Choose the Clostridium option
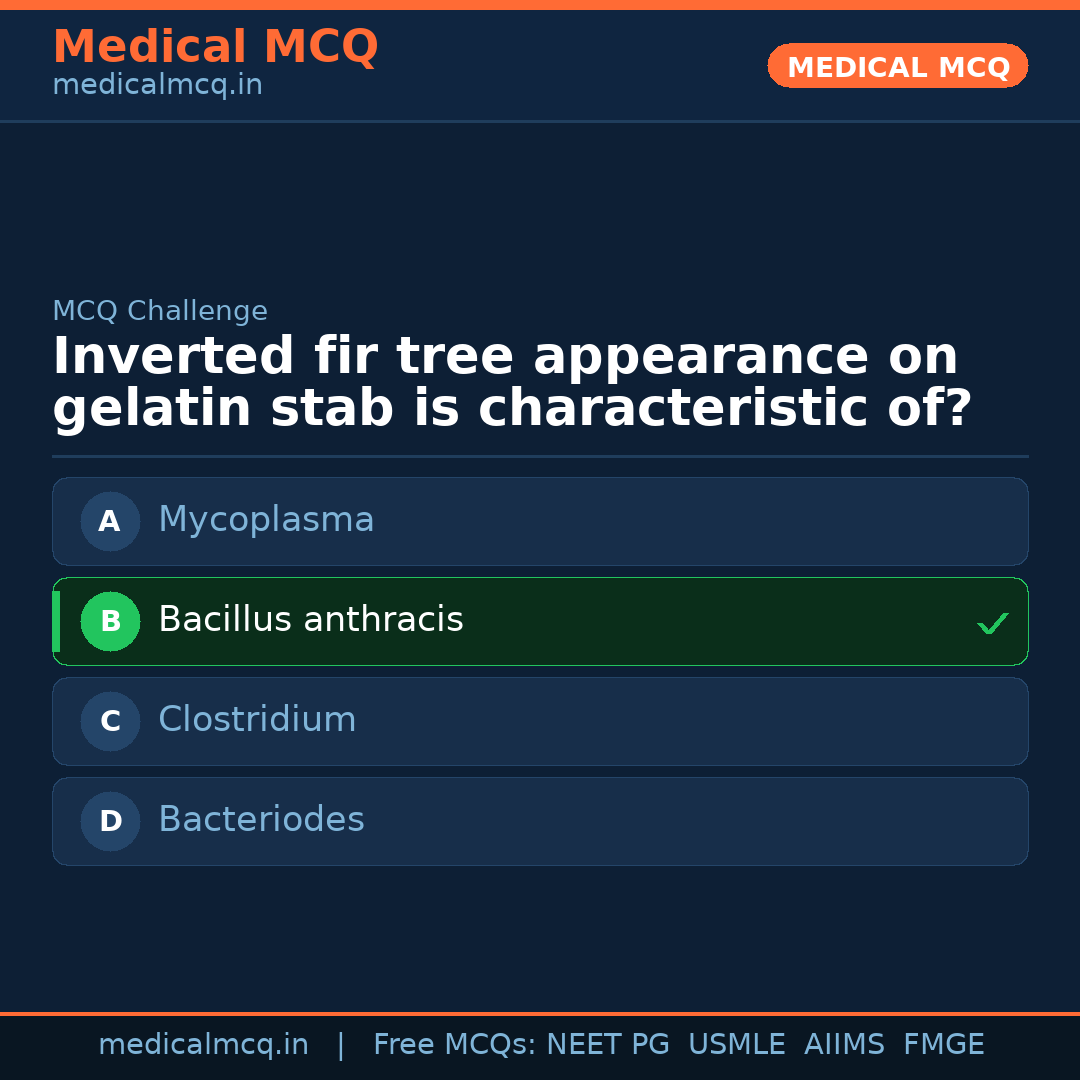The width and height of the screenshot is (1080, 1080). 257,720
